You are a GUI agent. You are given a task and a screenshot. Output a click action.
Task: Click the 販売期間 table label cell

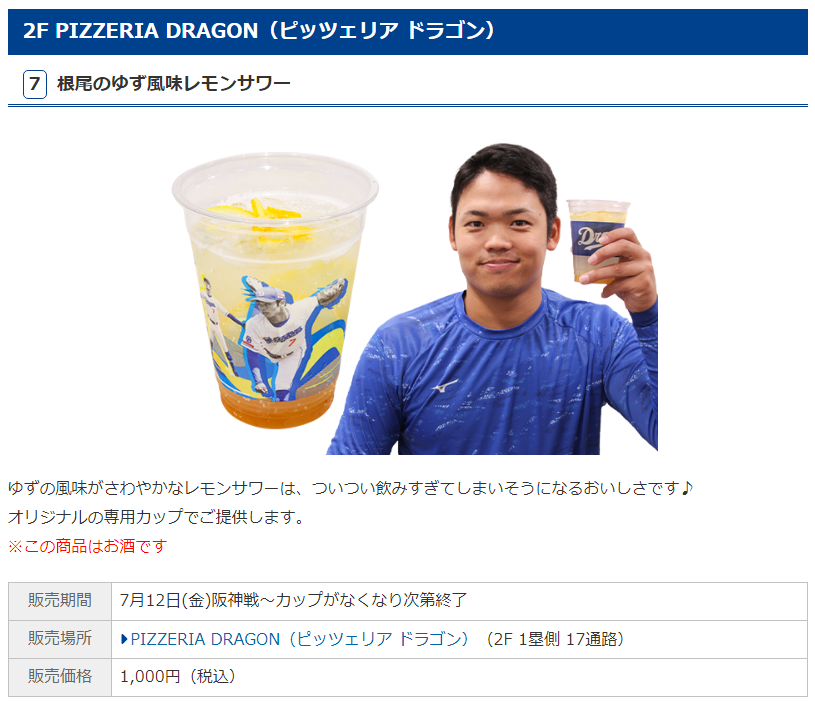tap(60, 601)
